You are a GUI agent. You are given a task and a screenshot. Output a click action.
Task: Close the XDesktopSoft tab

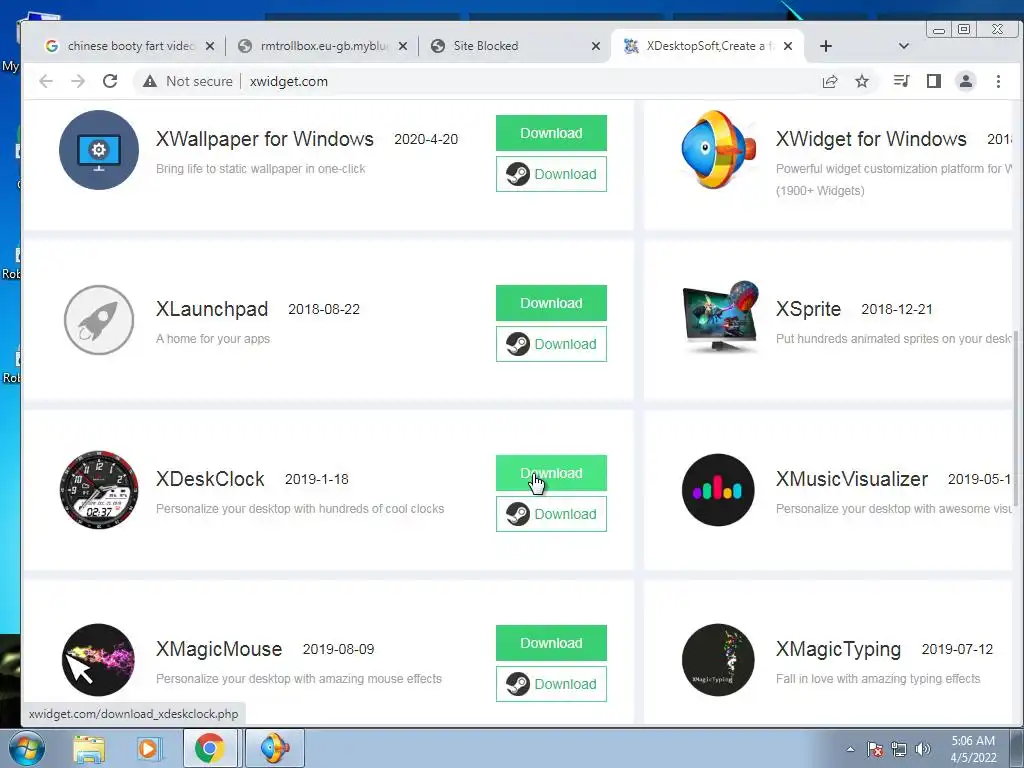coord(788,46)
